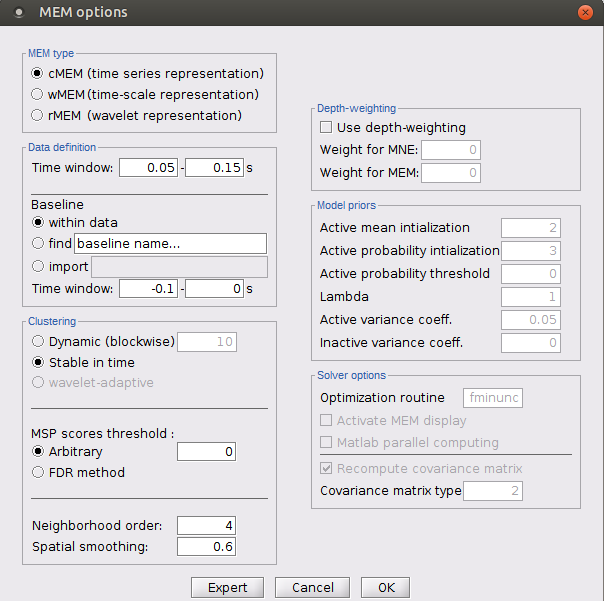This screenshot has width=604, height=601.
Task: Select the 'find' baseline radio option
Action: pyautogui.click(x=38, y=243)
